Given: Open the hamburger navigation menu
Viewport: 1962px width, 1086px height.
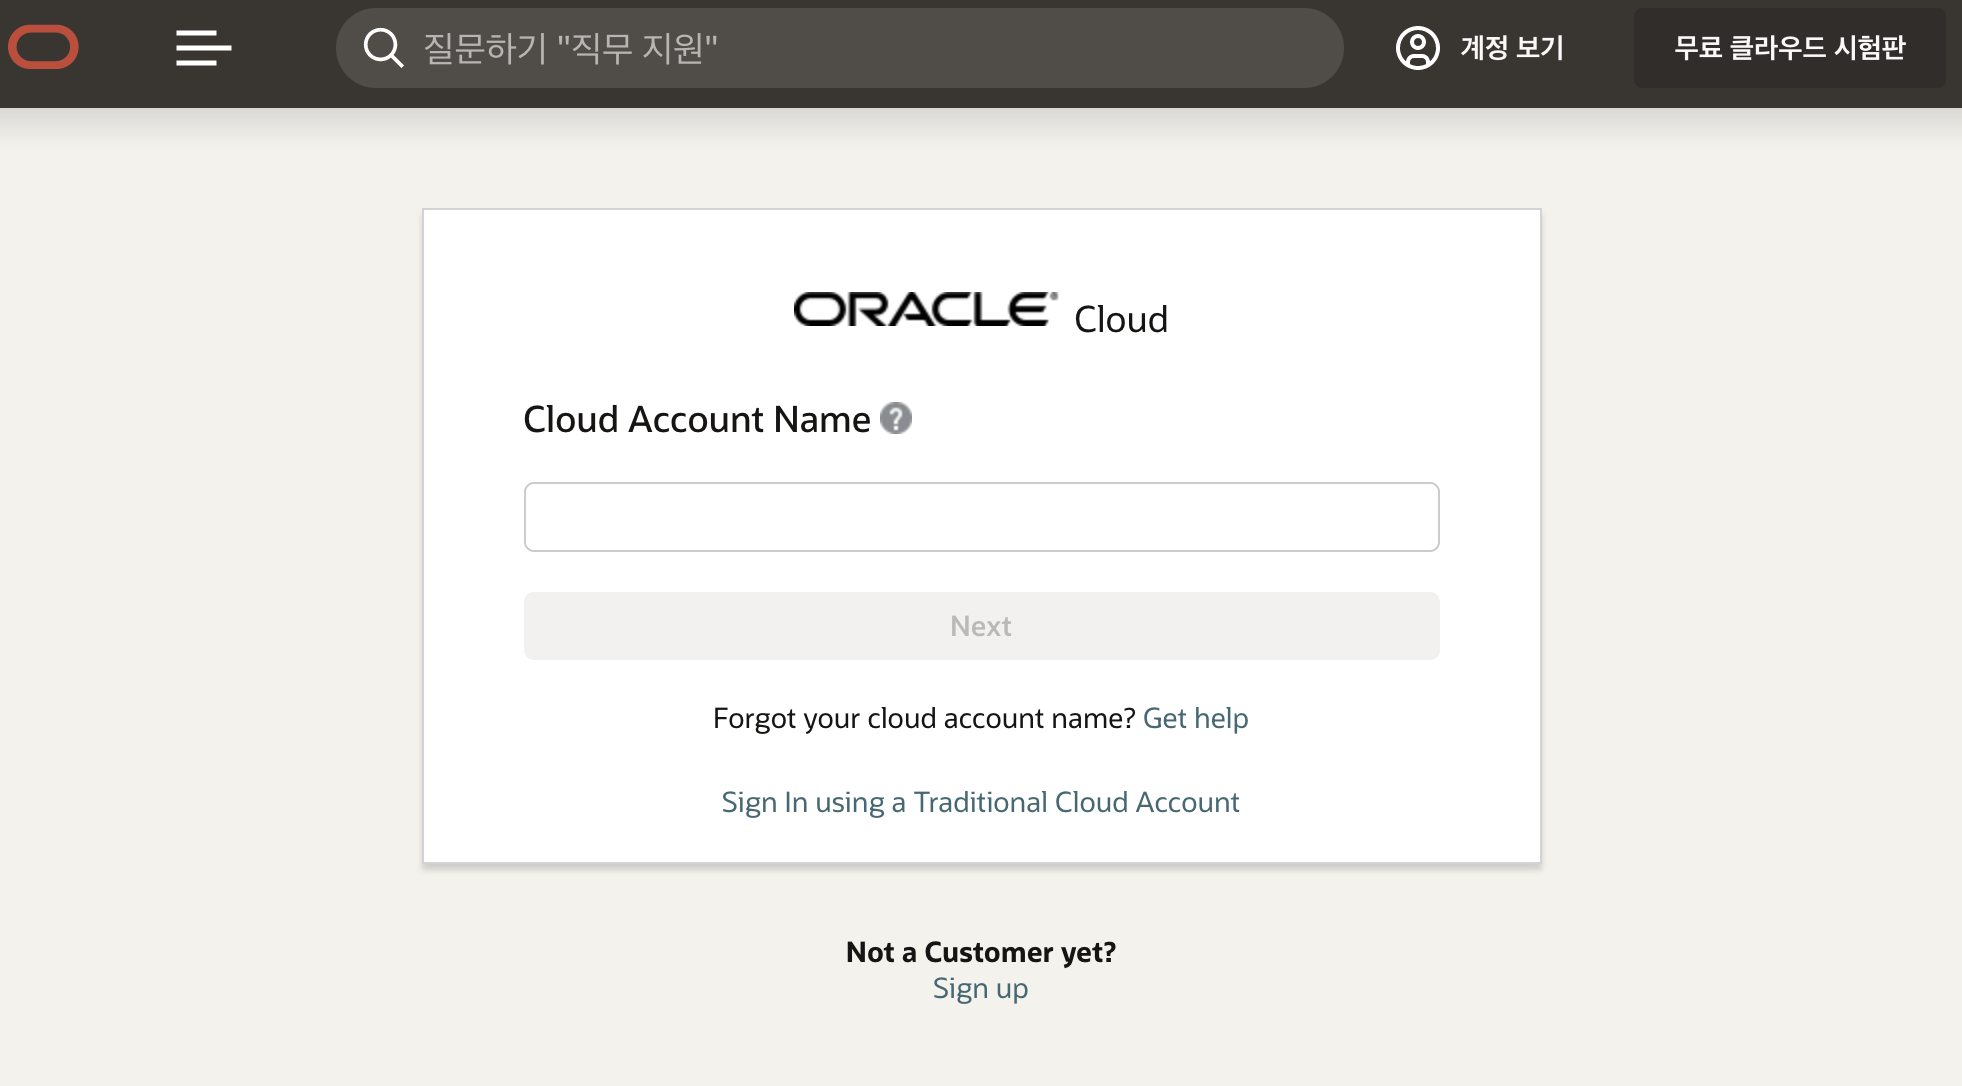Looking at the screenshot, I should [x=203, y=47].
